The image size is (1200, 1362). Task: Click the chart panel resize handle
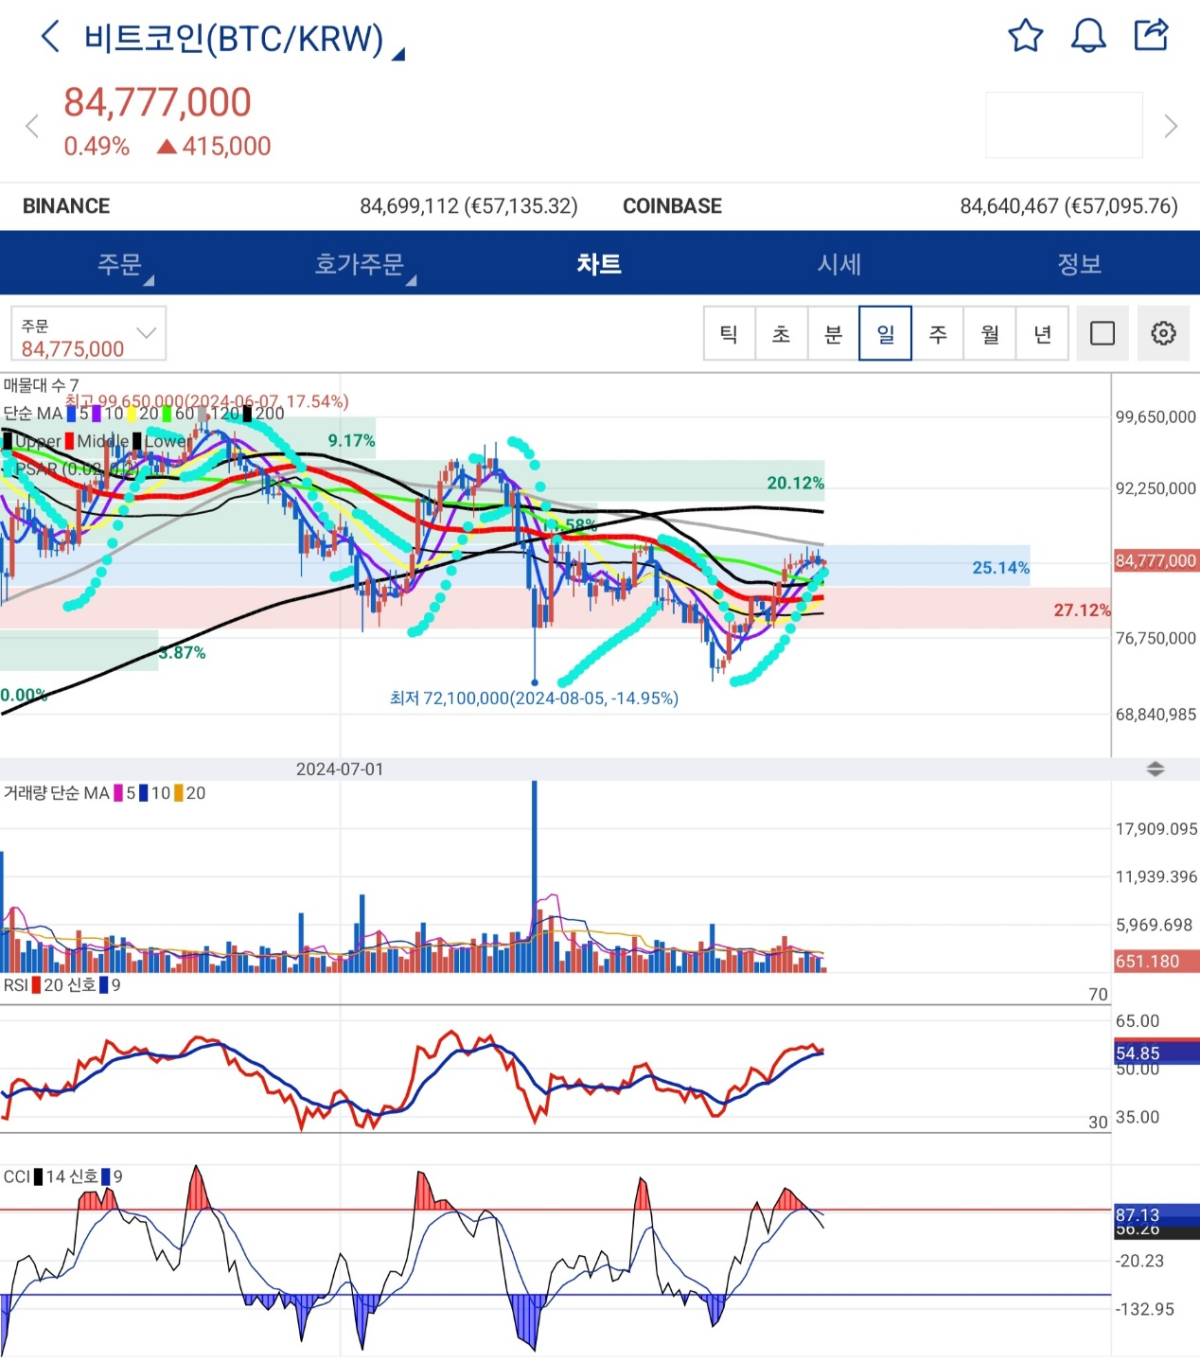[1155, 769]
